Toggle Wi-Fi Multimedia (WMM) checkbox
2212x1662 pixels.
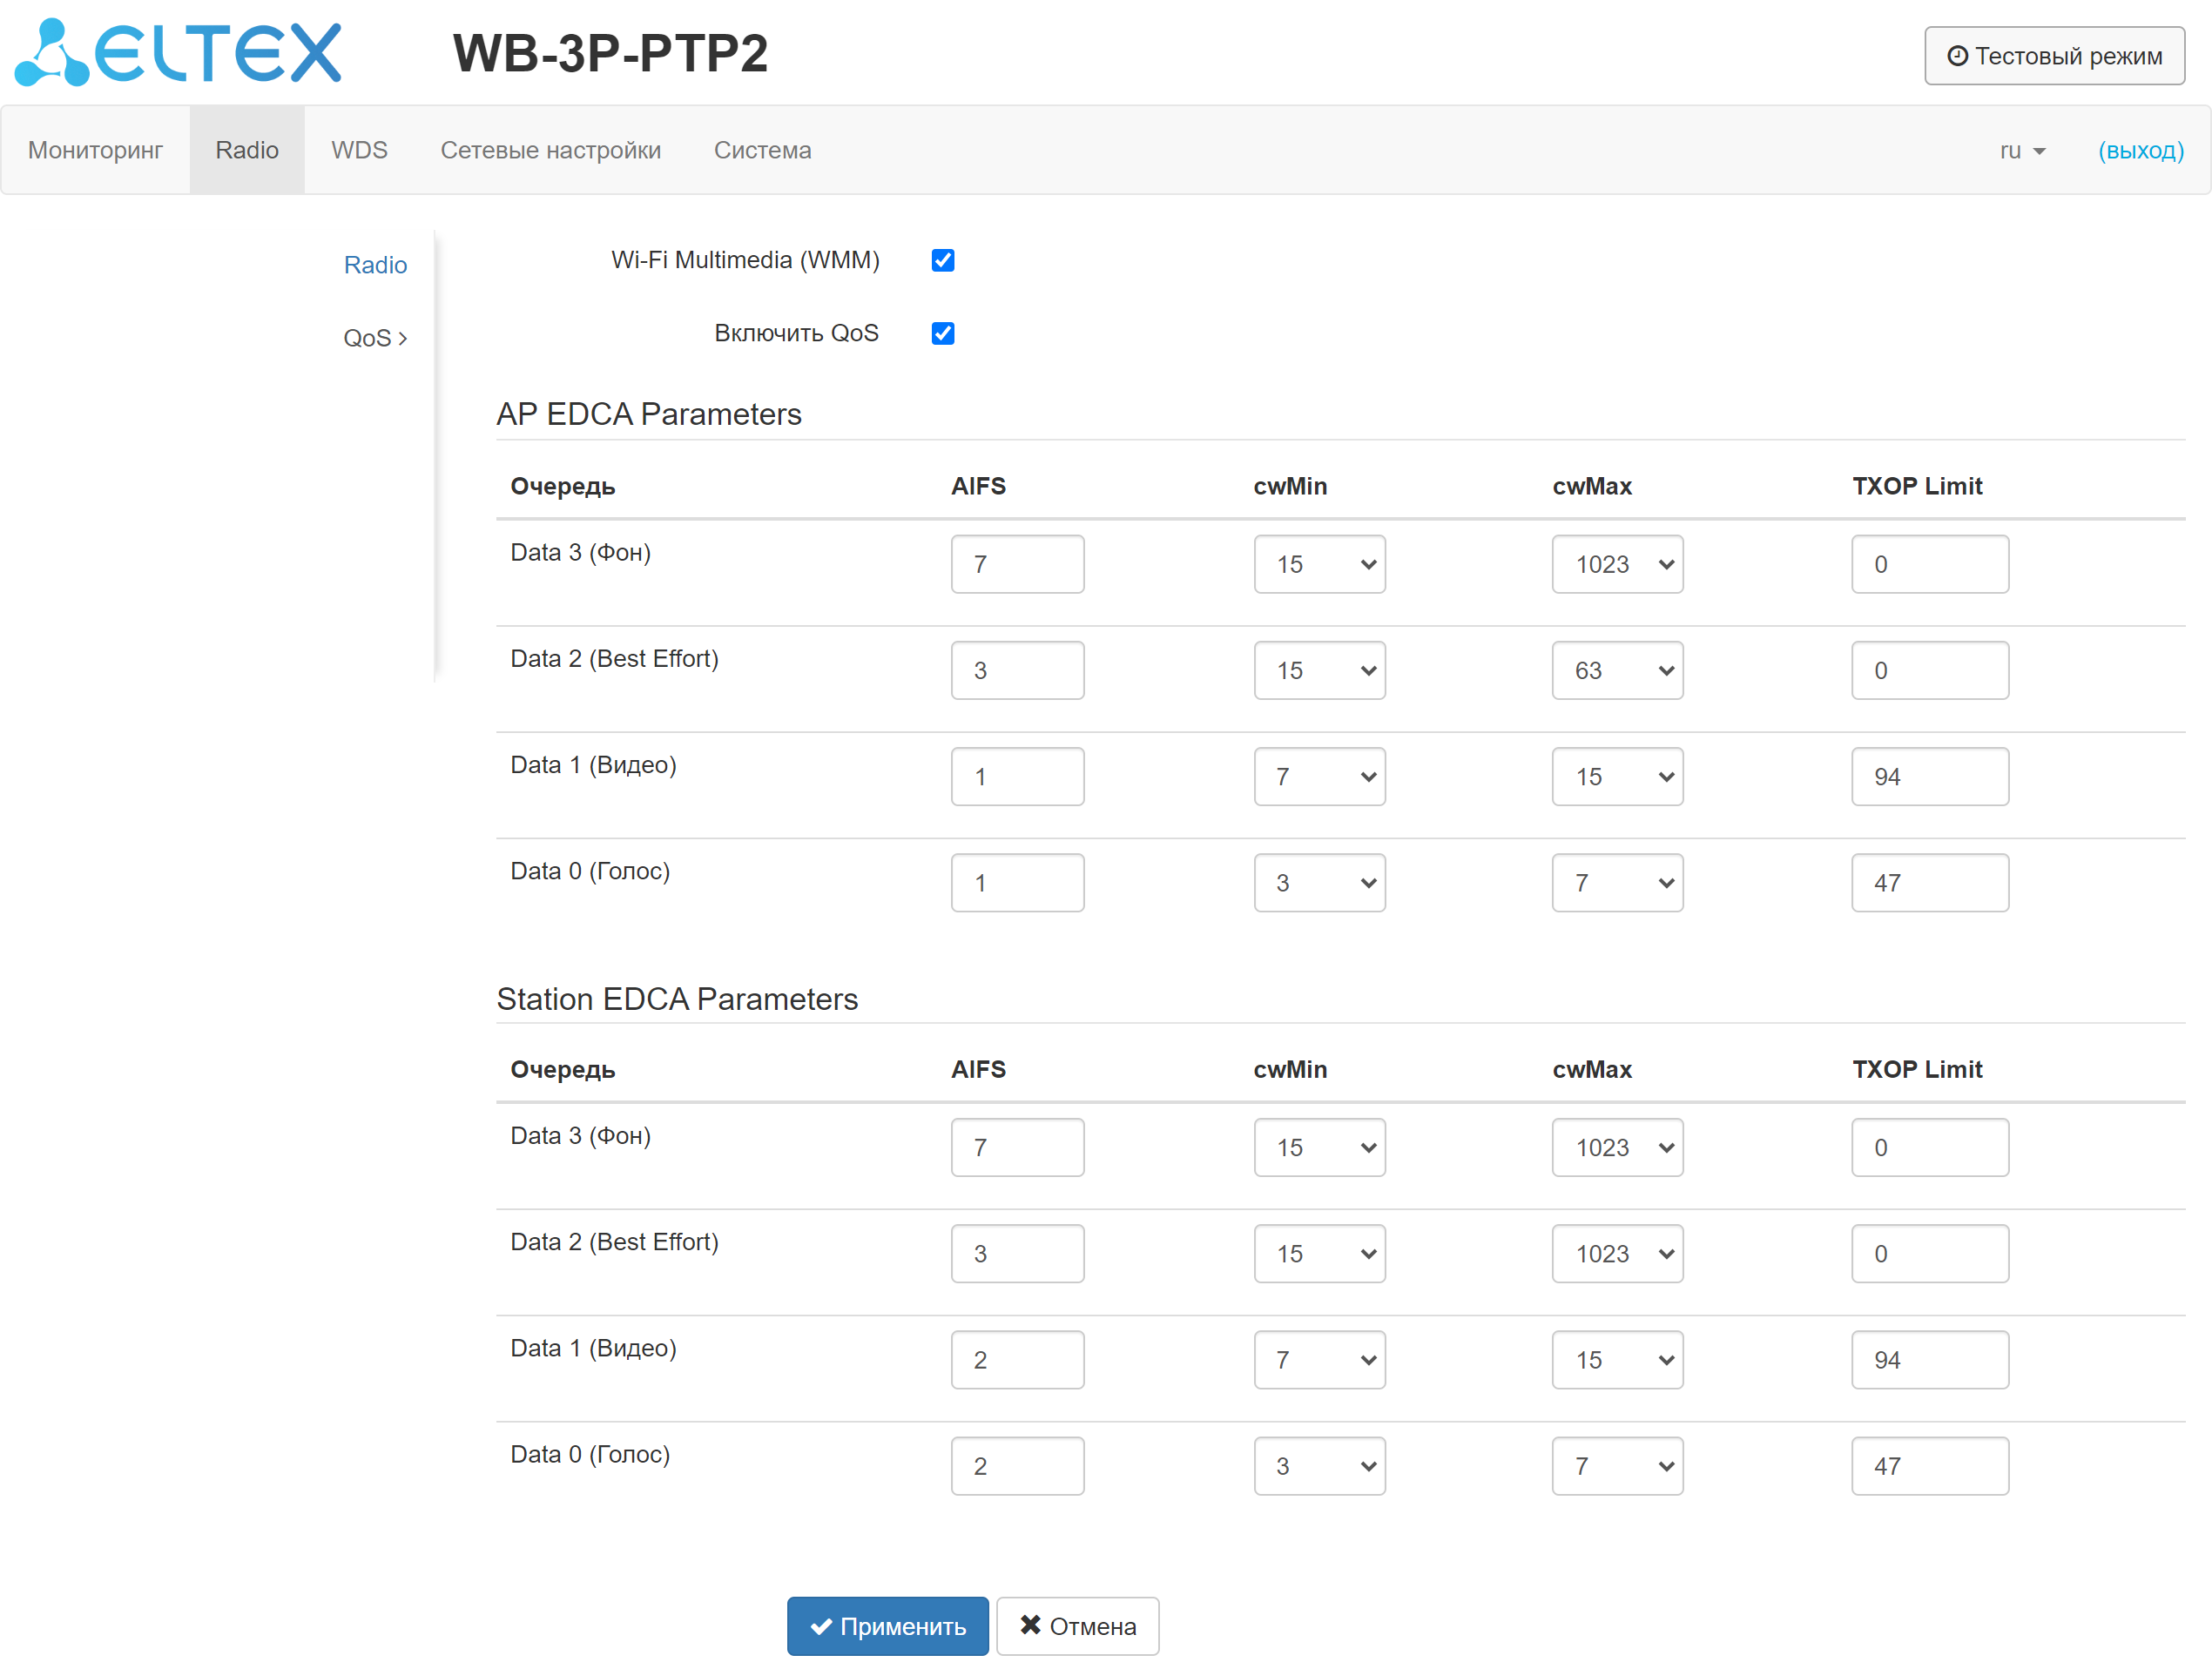(x=942, y=260)
